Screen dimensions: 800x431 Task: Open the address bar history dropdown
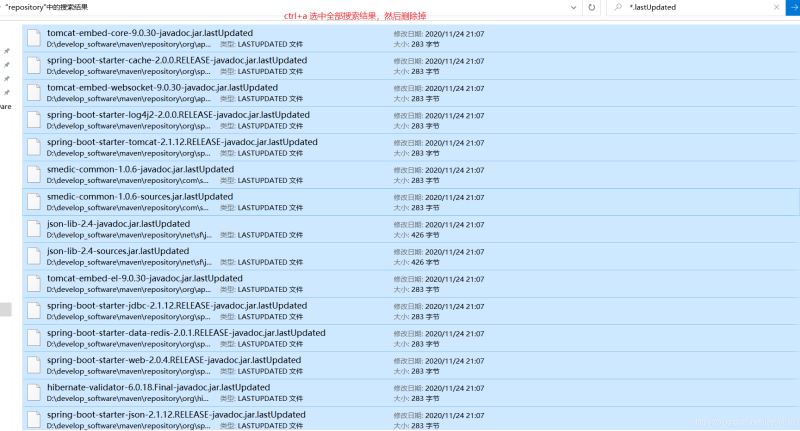[x=573, y=7]
